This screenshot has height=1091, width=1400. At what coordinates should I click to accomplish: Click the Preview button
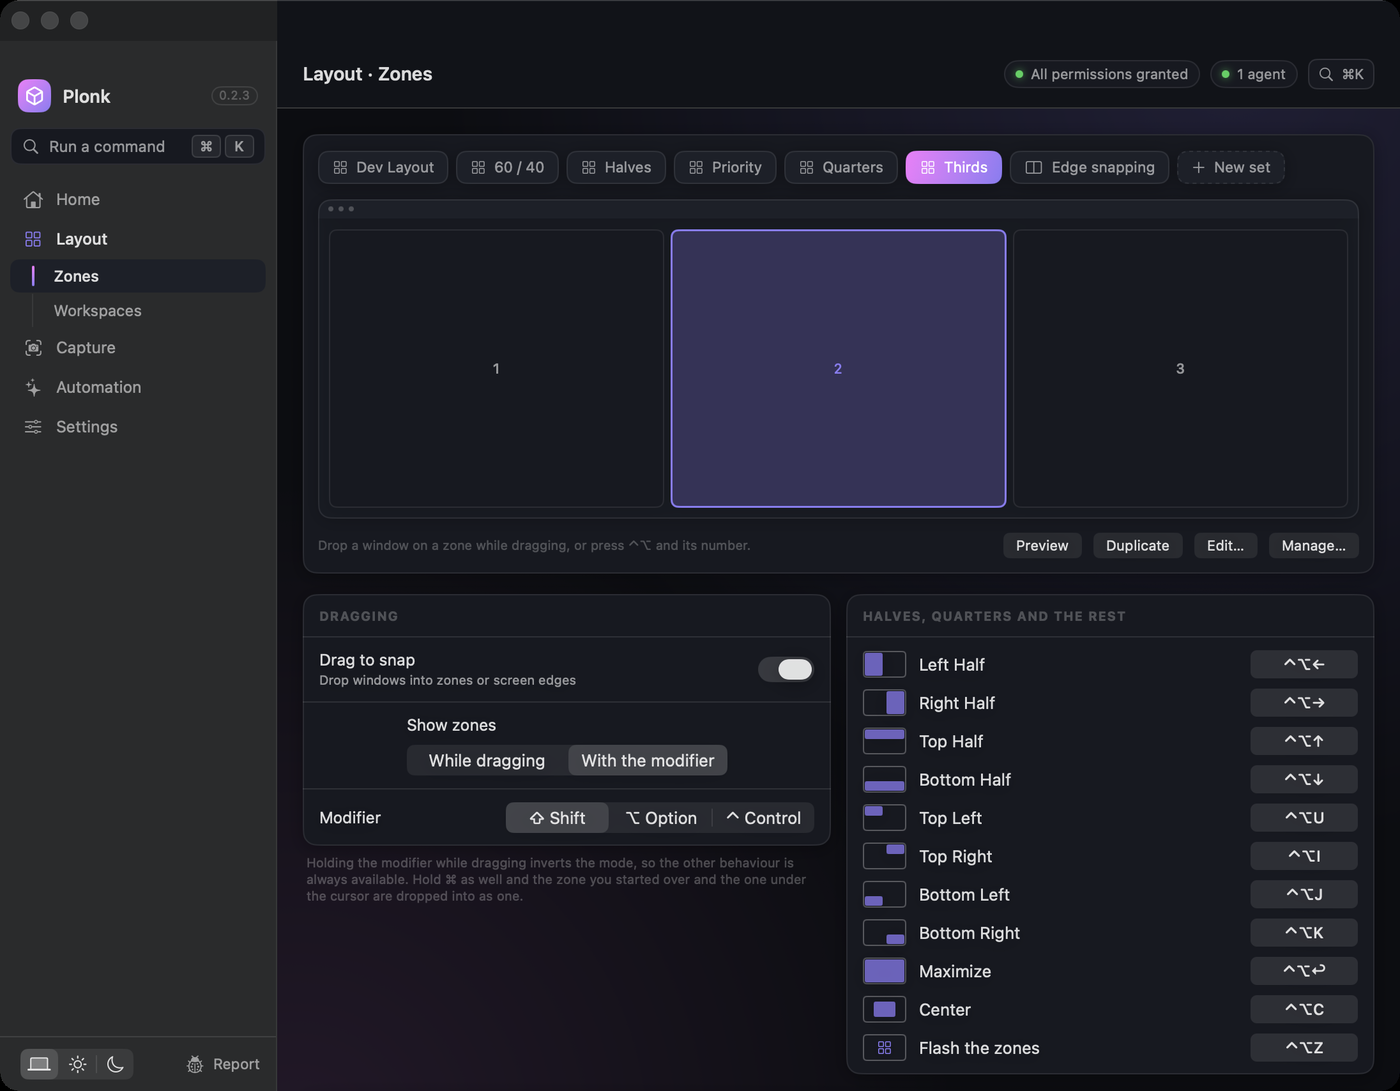pyautogui.click(x=1042, y=545)
